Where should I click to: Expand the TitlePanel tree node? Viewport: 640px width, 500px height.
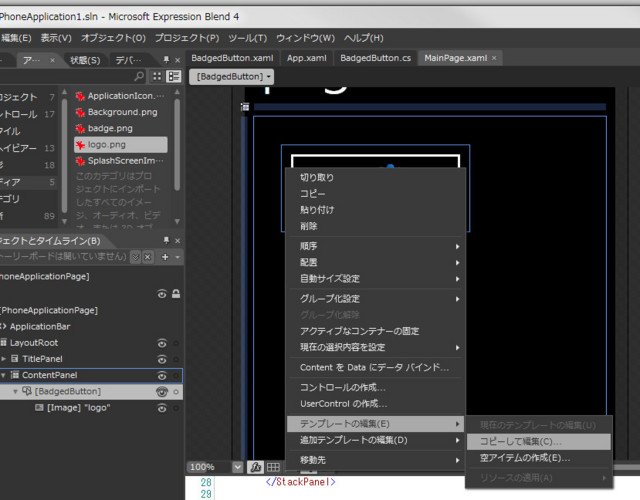[x=3, y=359]
